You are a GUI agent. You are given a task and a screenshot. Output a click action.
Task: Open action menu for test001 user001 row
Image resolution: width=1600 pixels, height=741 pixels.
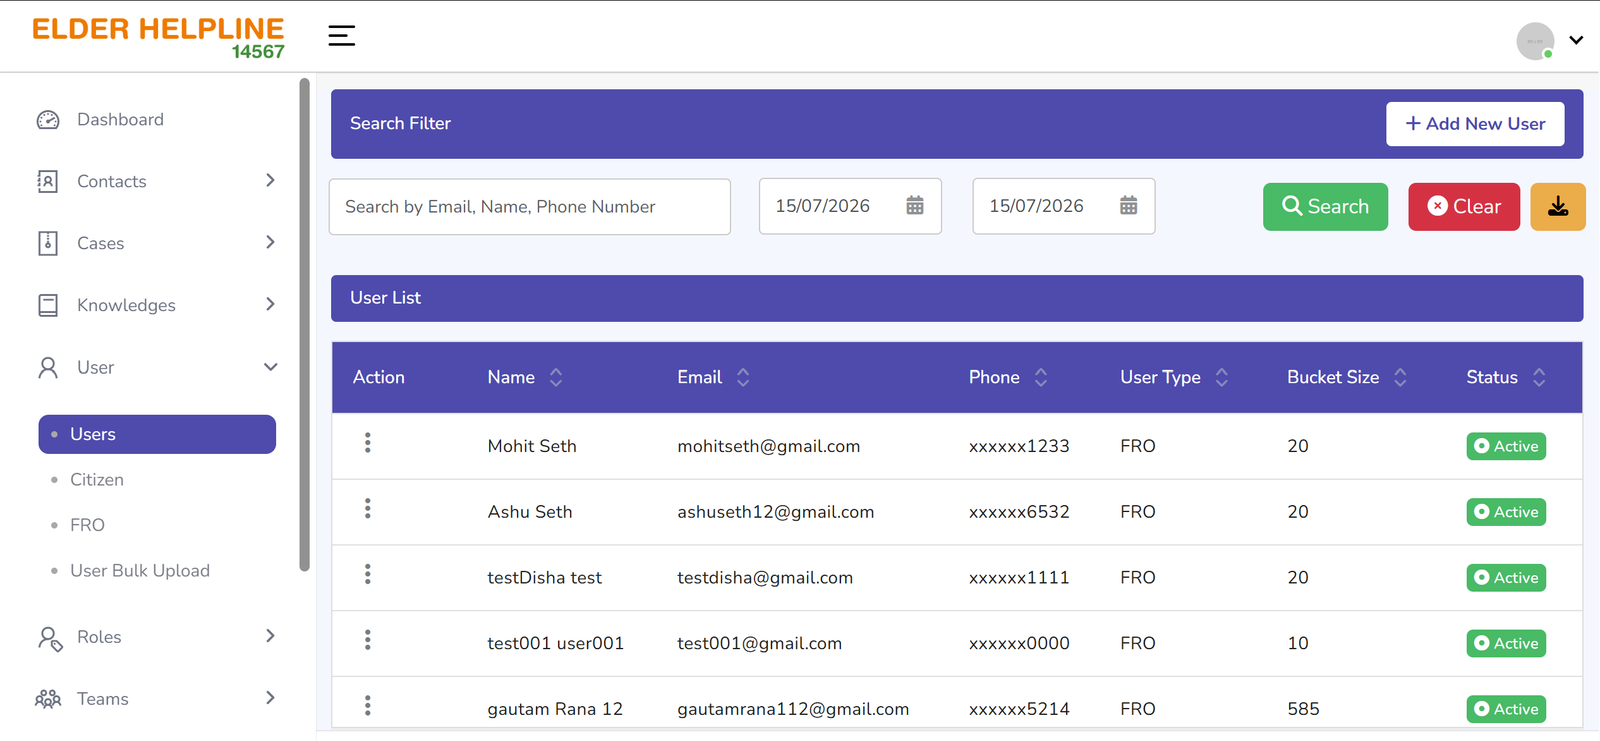368,640
